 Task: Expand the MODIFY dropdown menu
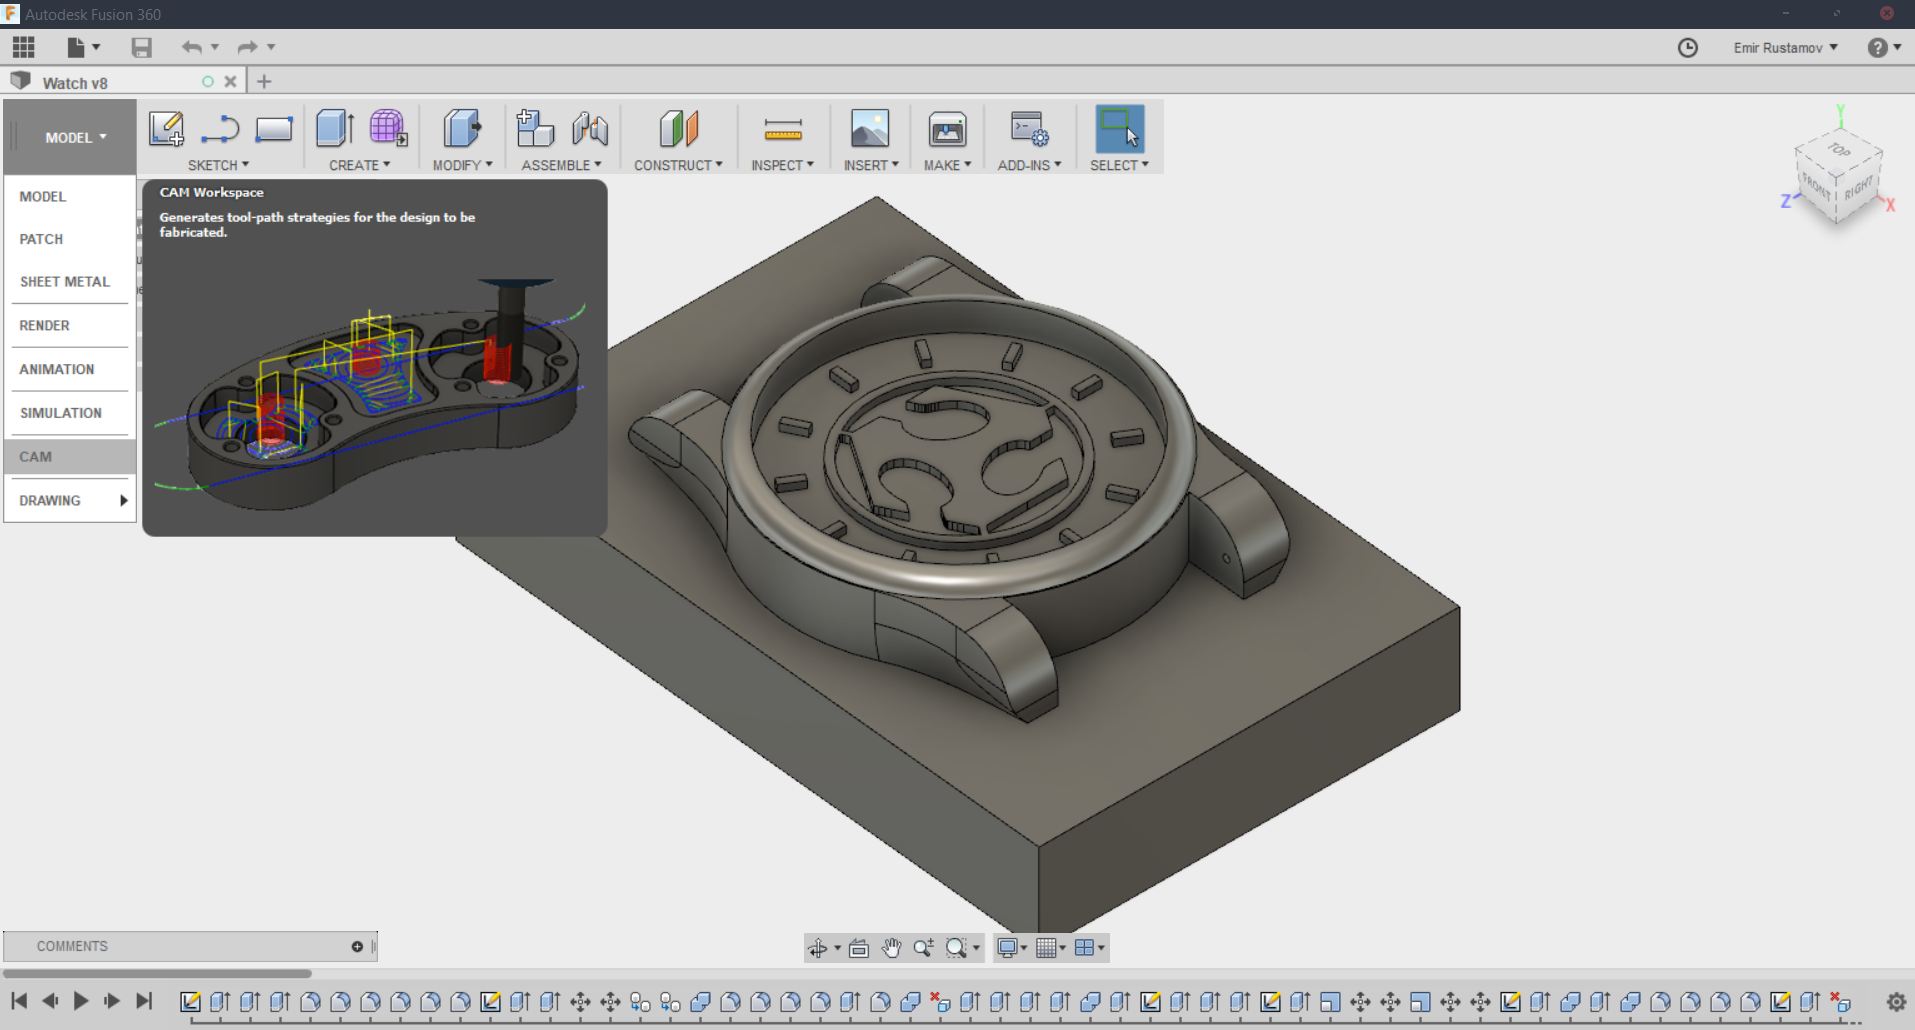(462, 165)
